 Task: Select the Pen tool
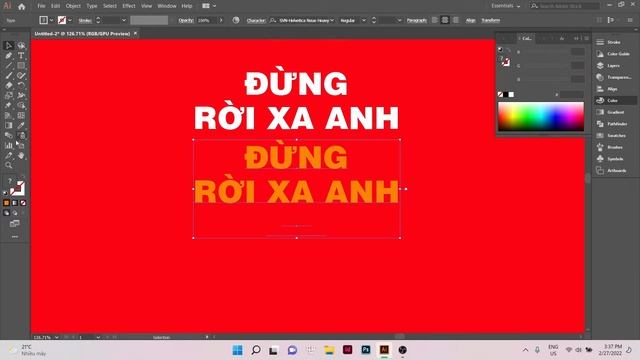coord(9,56)
